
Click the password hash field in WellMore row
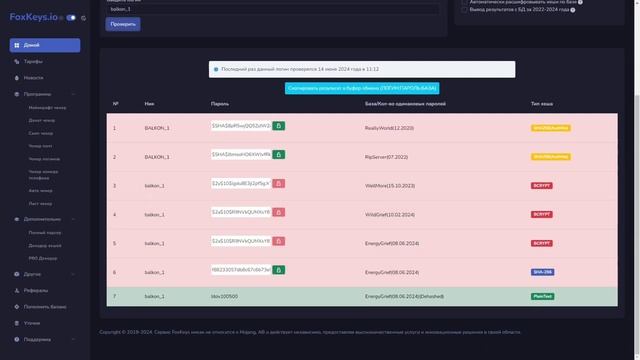[241, 184]
